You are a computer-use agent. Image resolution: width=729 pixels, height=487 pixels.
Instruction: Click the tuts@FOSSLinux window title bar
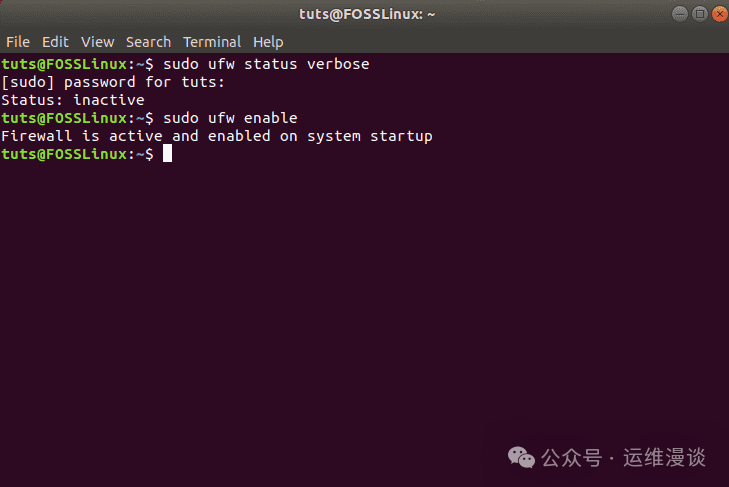click(363, 14)
